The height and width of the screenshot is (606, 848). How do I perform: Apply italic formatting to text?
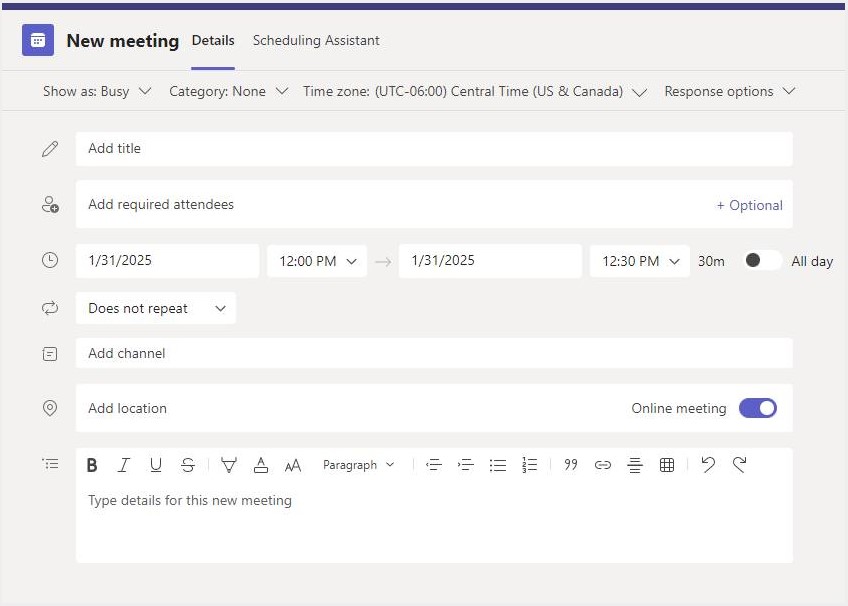124,465
